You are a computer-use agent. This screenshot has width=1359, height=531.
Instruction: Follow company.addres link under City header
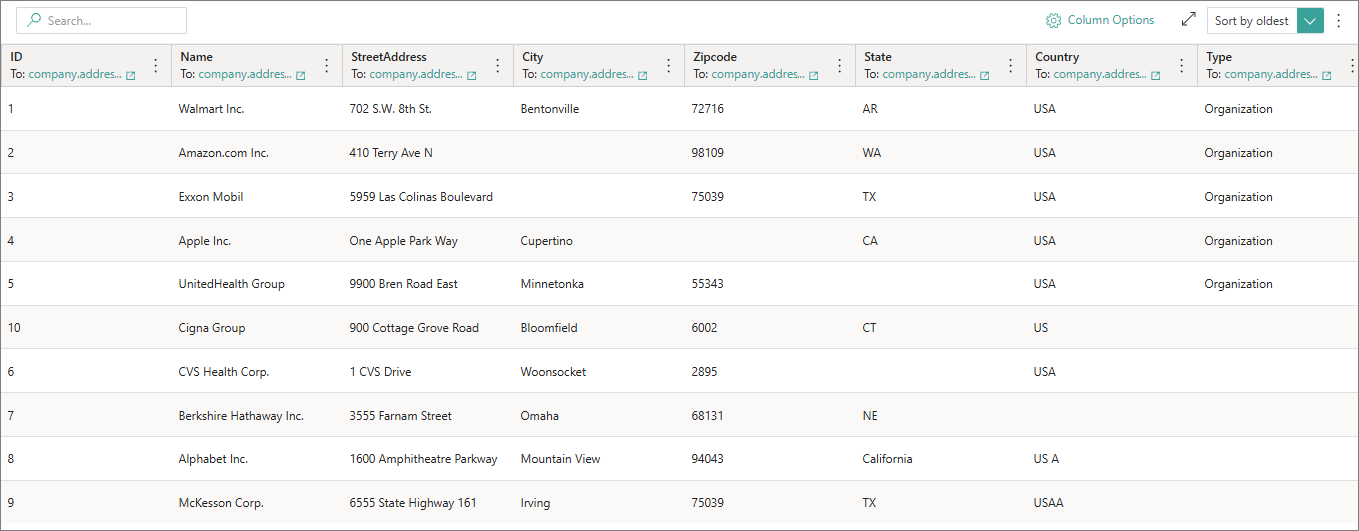(587, 74)
